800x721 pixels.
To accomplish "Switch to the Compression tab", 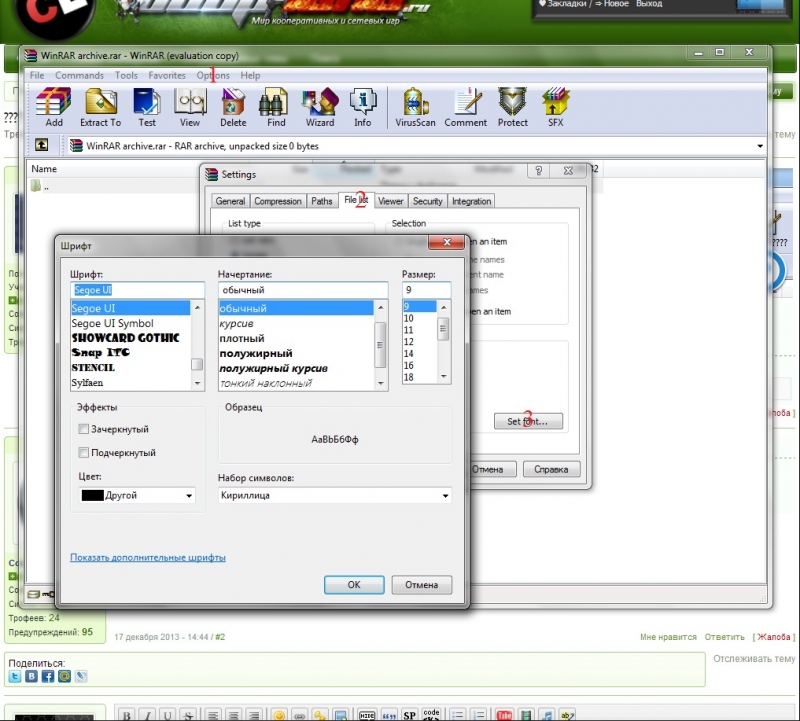I will (278, 201).
